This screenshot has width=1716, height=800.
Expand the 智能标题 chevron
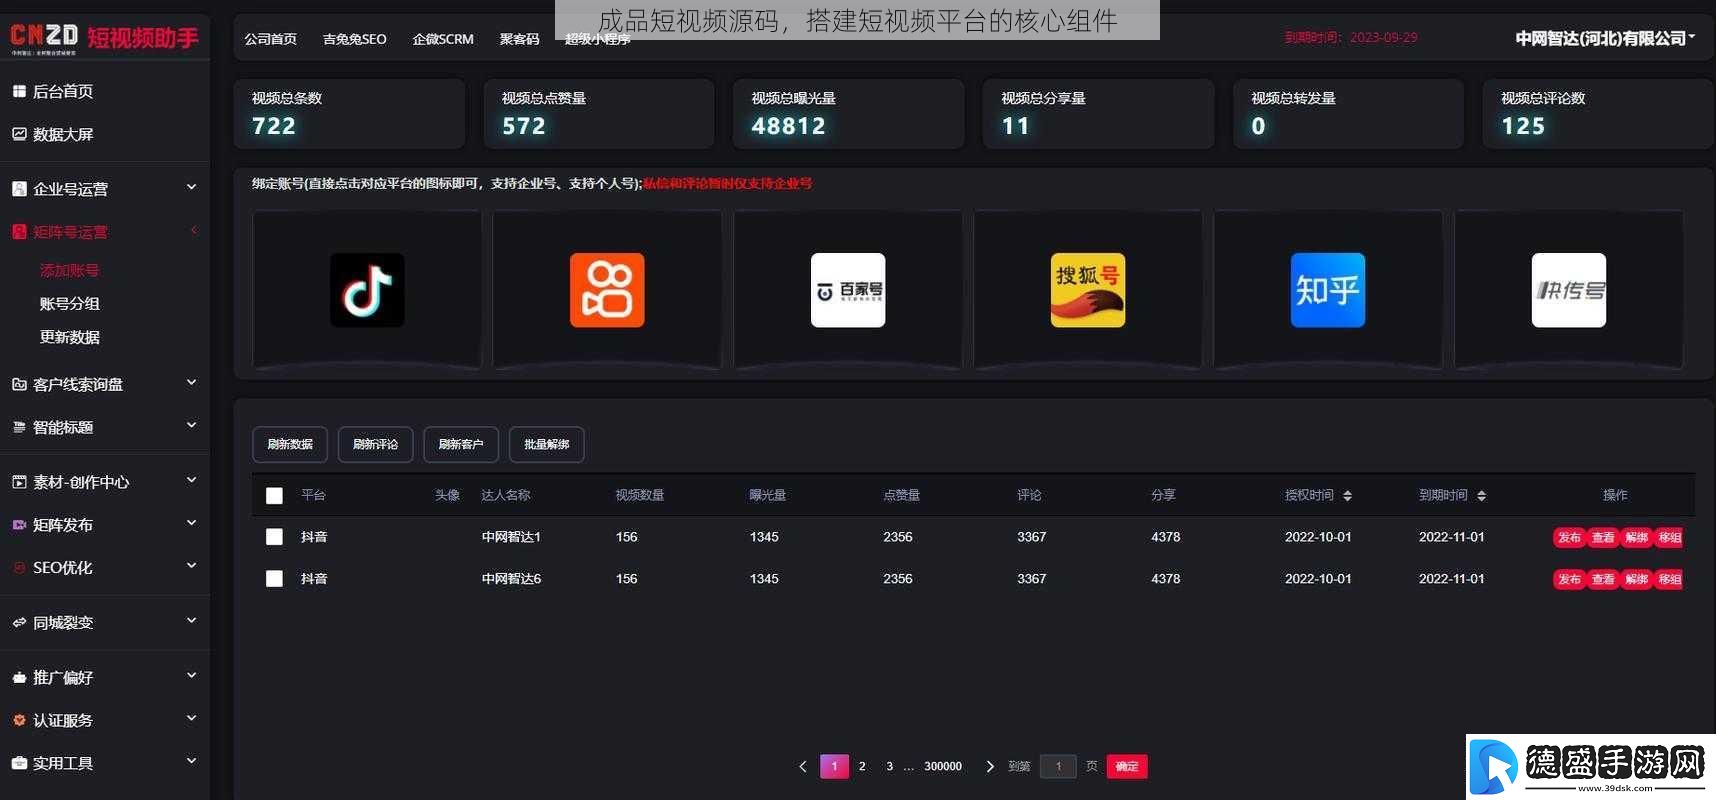[x=191, y=426]
